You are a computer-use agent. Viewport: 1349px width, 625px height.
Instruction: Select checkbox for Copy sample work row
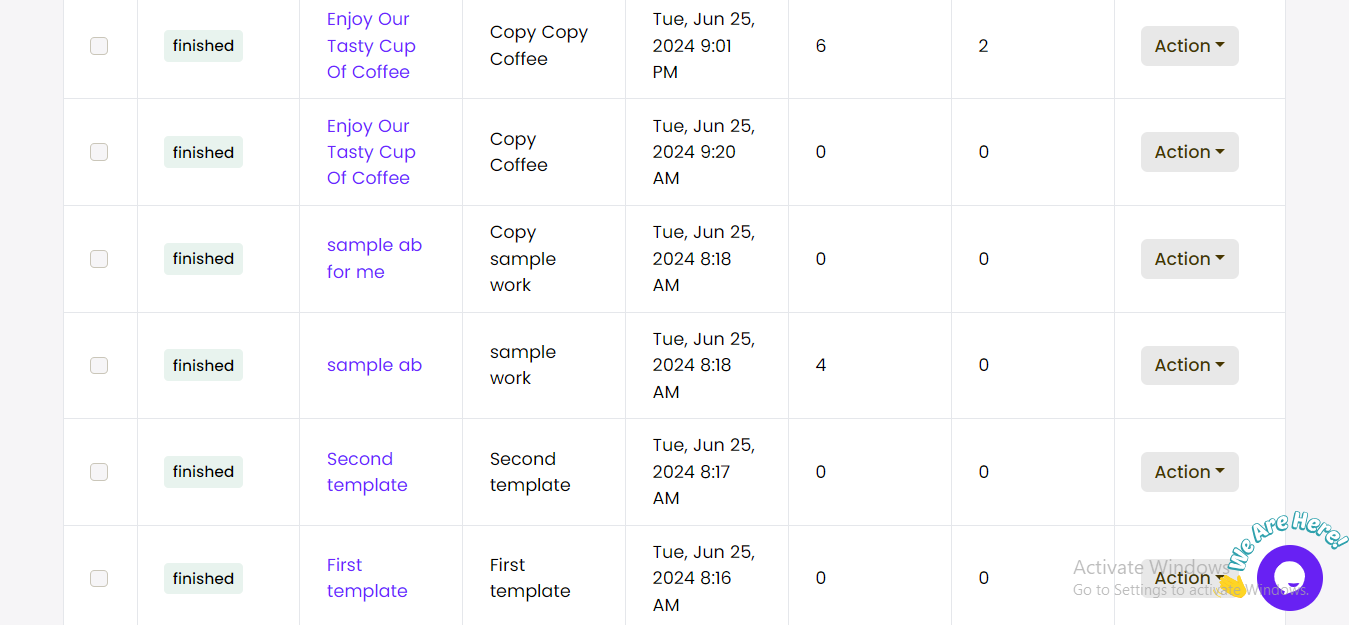point(99,259)
